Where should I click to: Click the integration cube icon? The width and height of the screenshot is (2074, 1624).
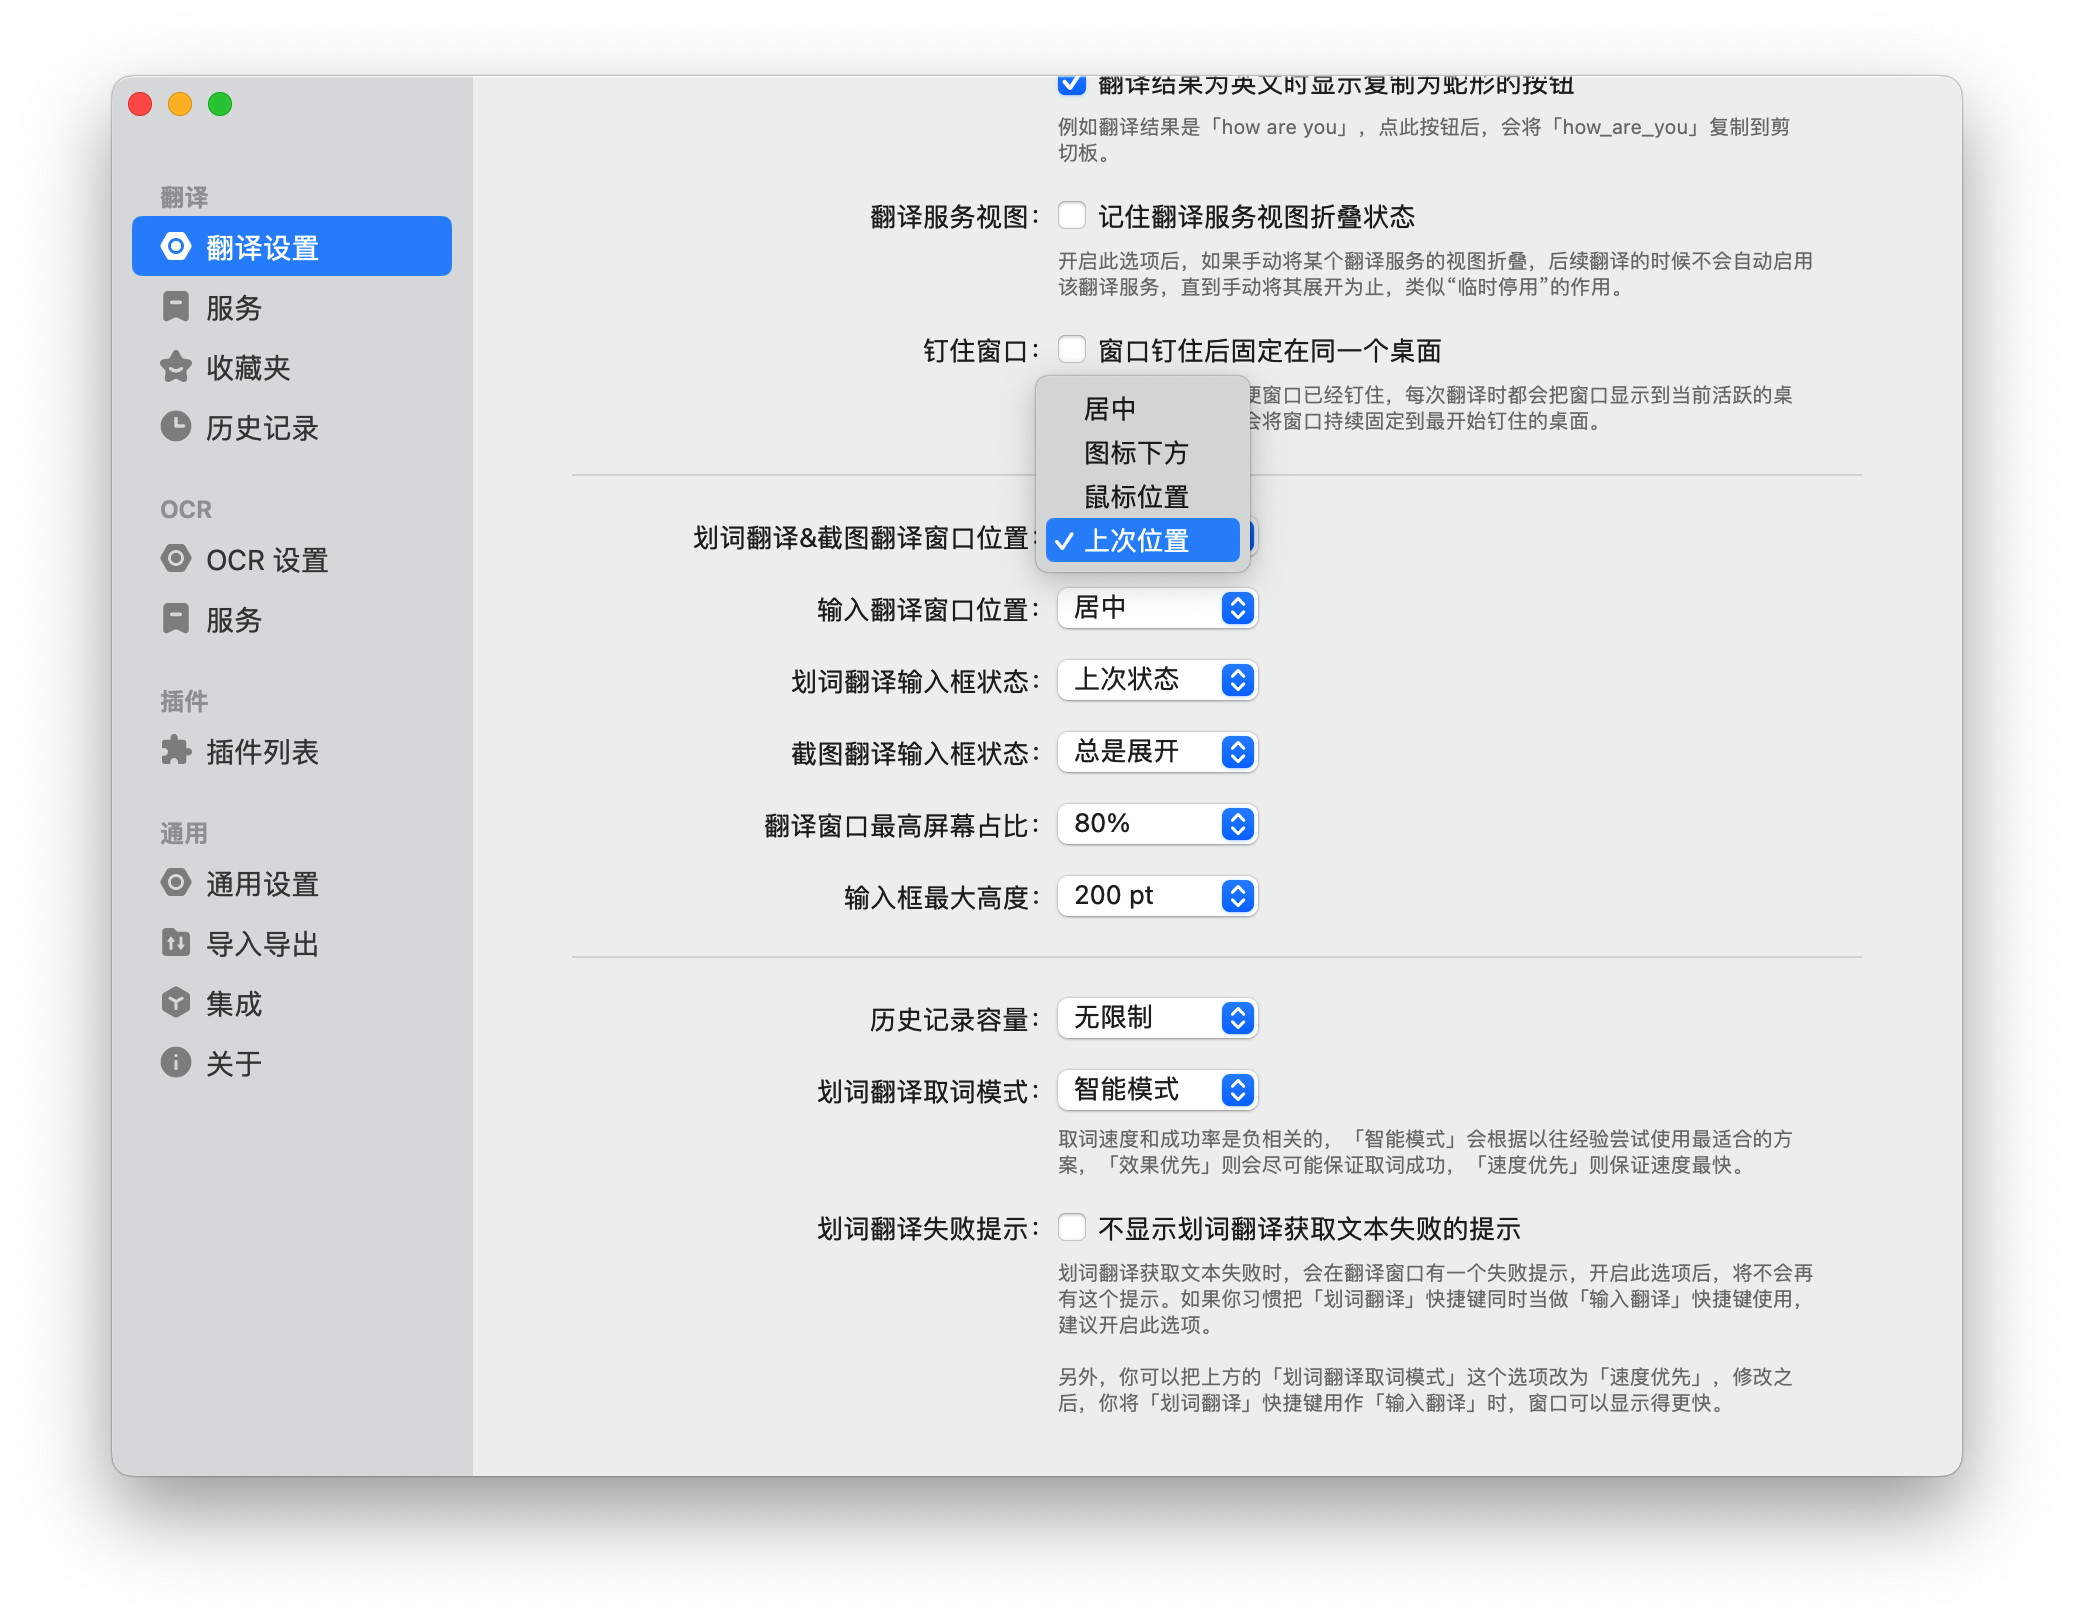[x=176, y=1003]
